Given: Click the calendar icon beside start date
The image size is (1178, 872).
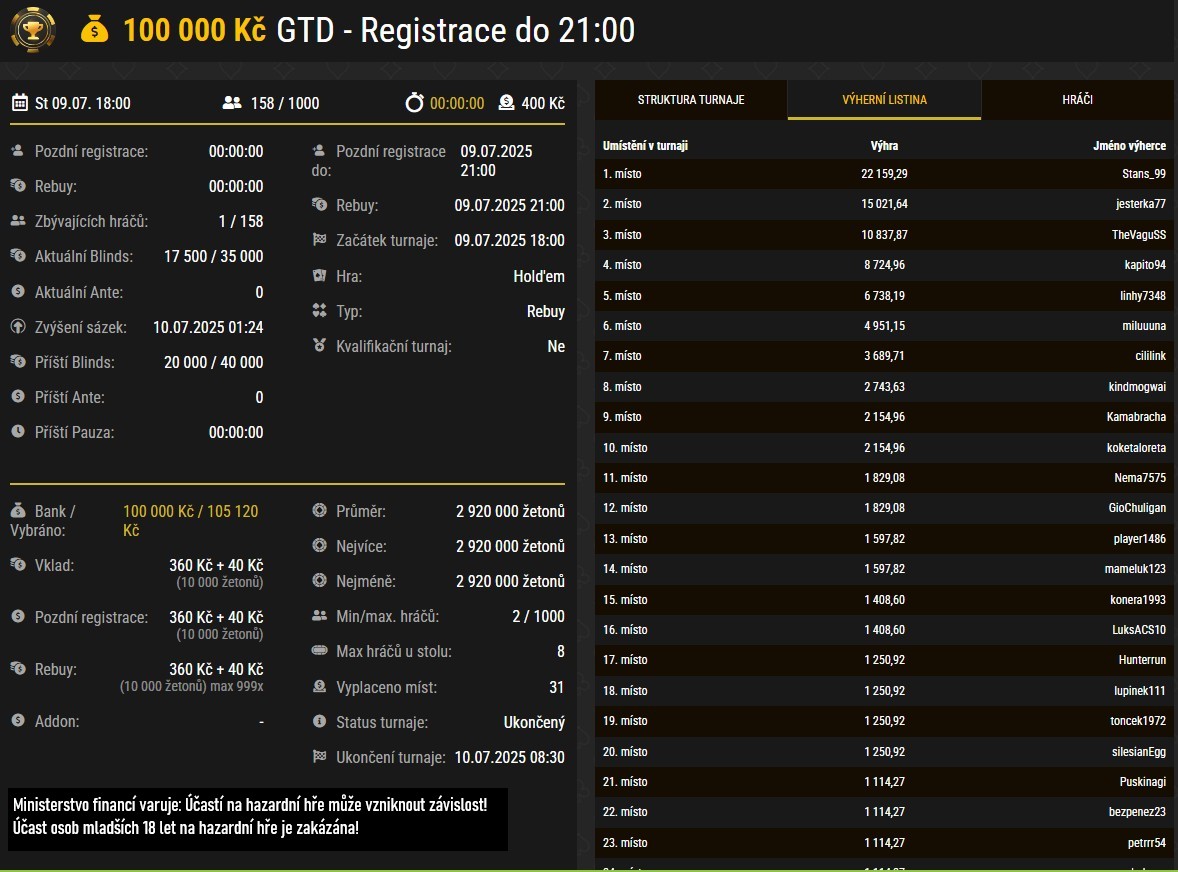Looking at the screenshot, I should pyautogui.click(x=19, y=102).
